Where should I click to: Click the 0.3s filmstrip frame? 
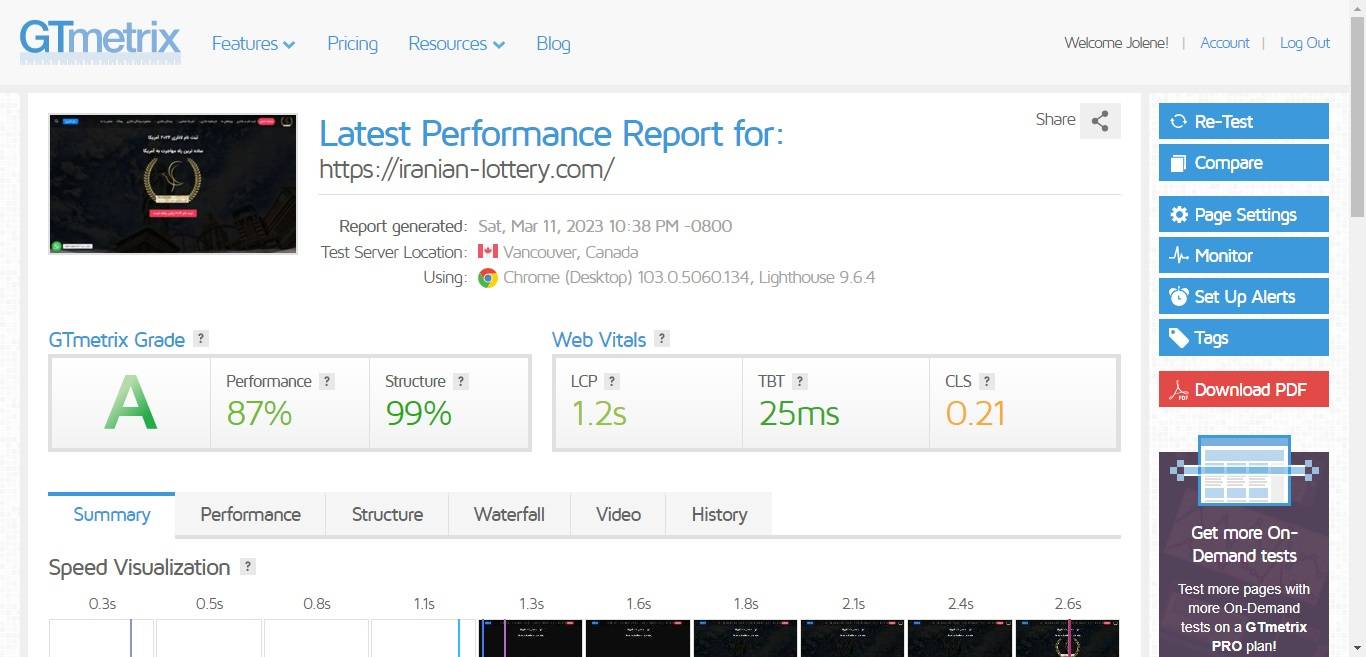pos(101,638)
